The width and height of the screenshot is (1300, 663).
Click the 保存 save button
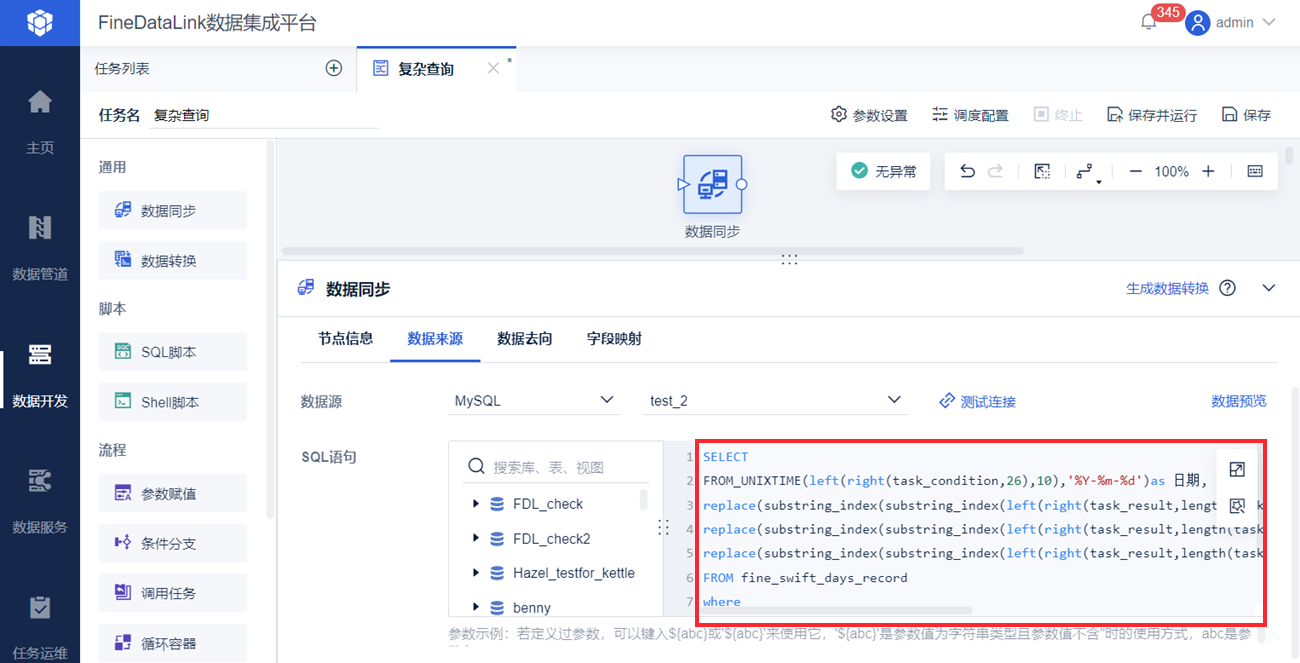coord(1246,115)
